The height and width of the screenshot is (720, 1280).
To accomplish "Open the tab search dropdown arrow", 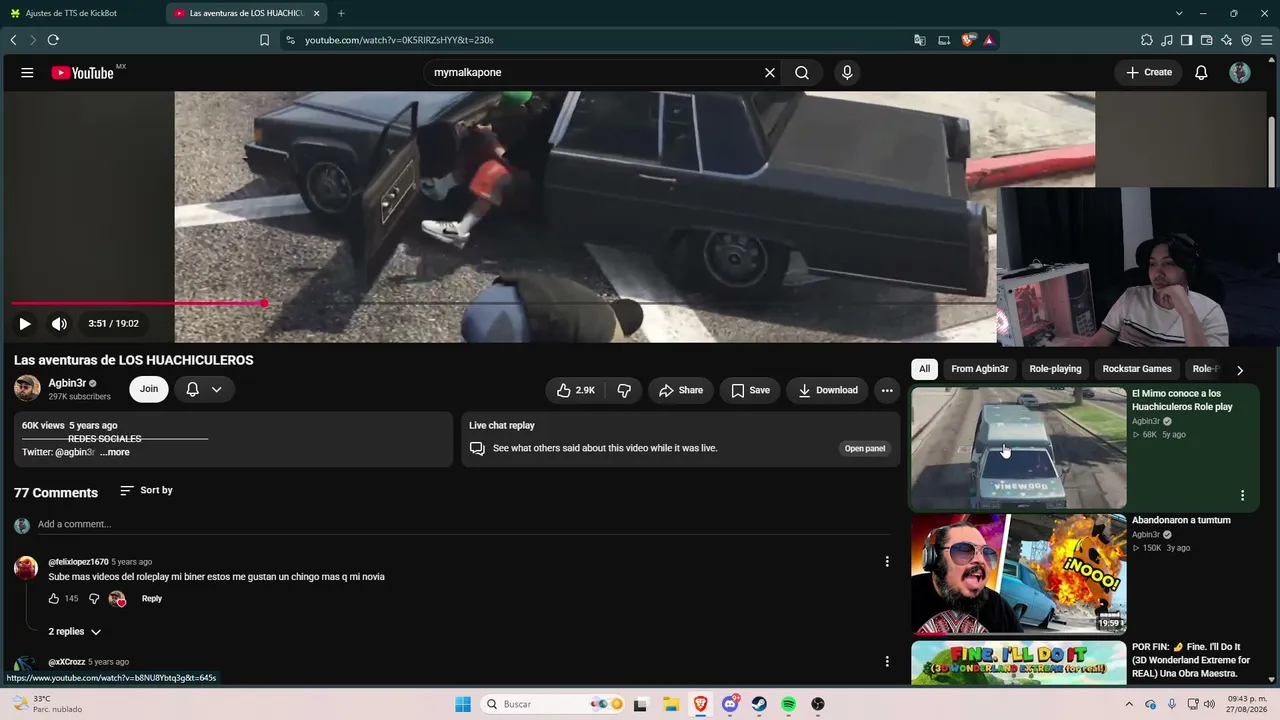I will 1179,13.
